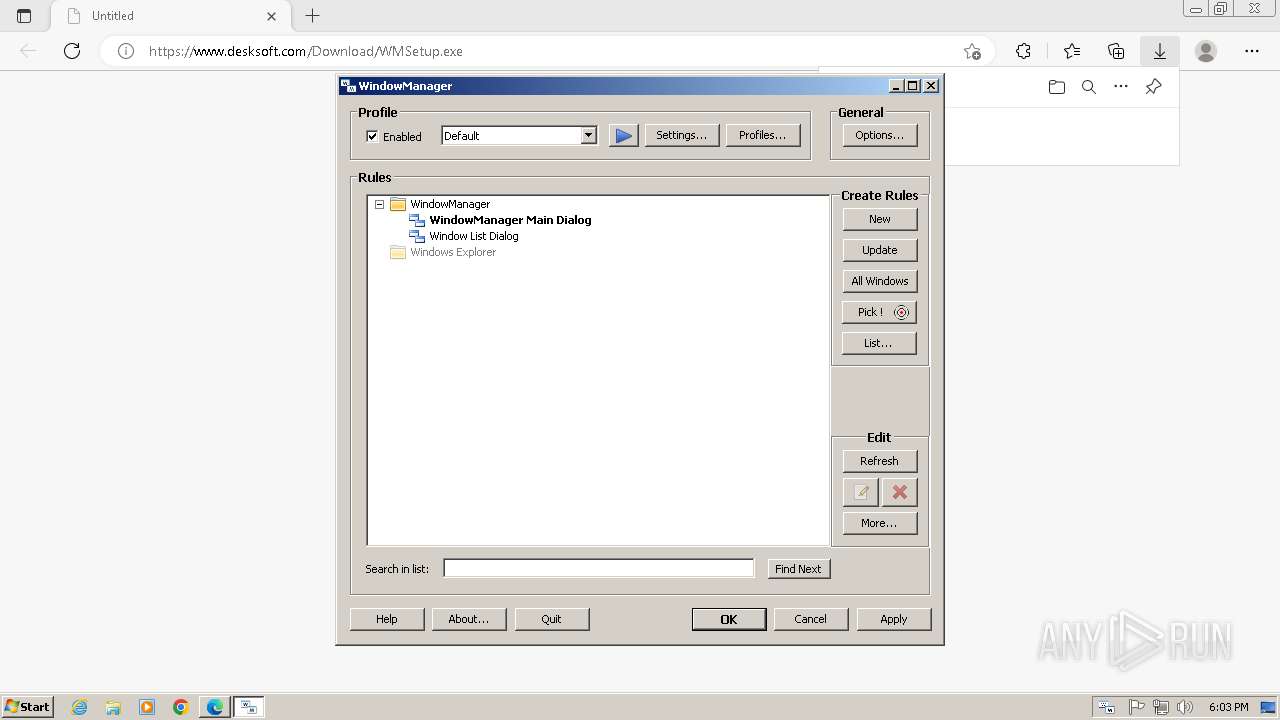Select Window List Dialog rule
This screenshot has width=1280, height=720.
pos(474,236)
